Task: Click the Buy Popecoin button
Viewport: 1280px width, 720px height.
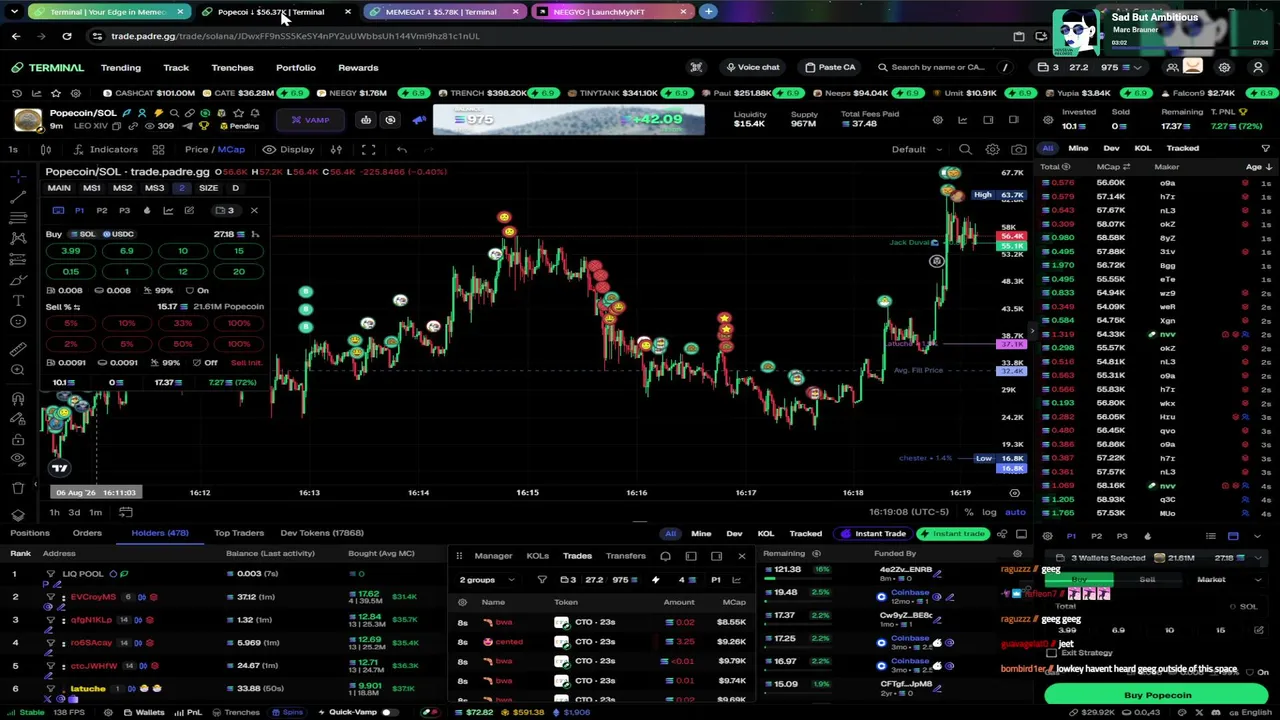Action: point(1157,695)
